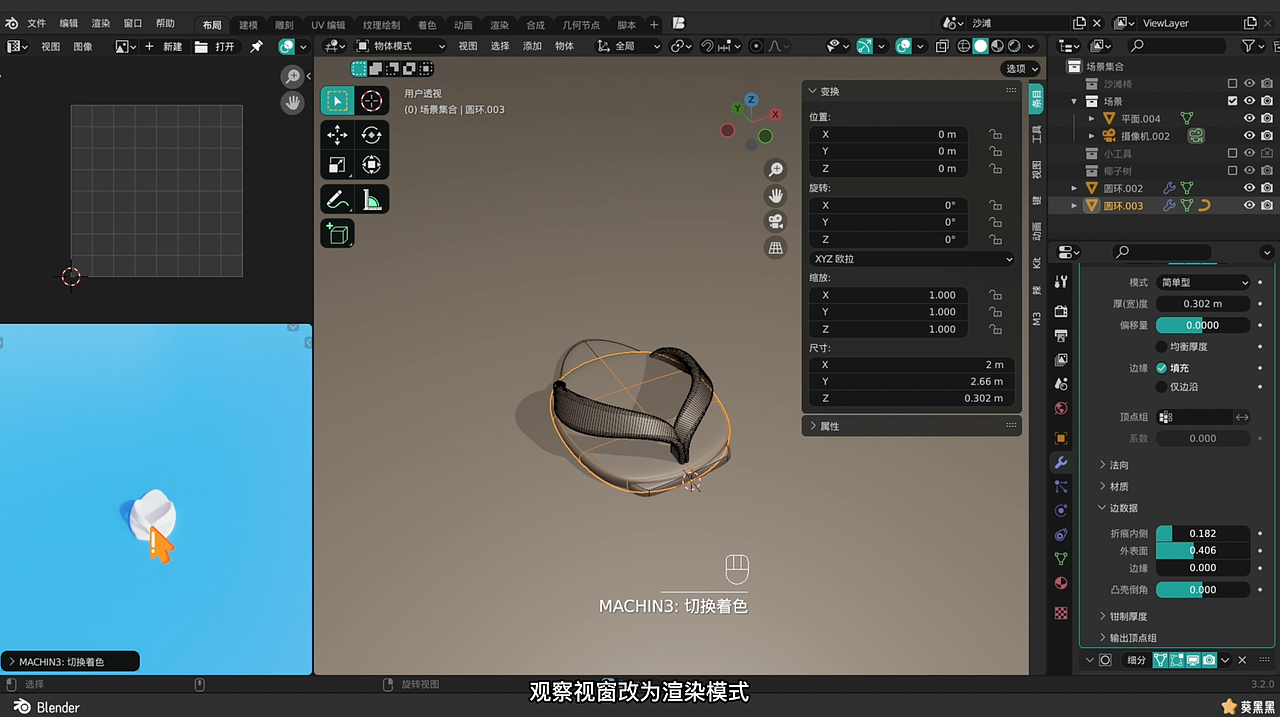Open the Object properties tab
The image size is (1280, 717).
(1061, 438)
